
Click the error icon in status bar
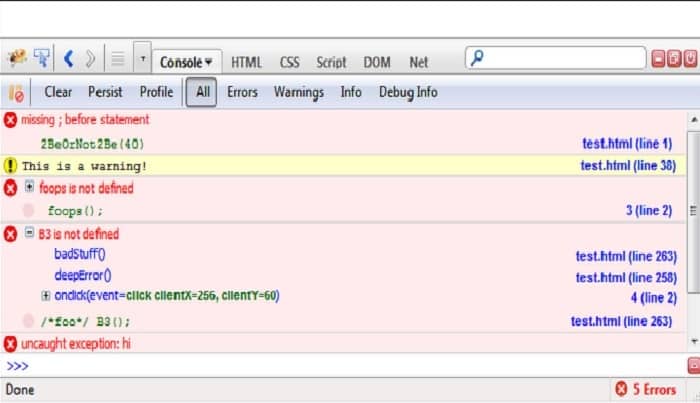pos(621,390)
